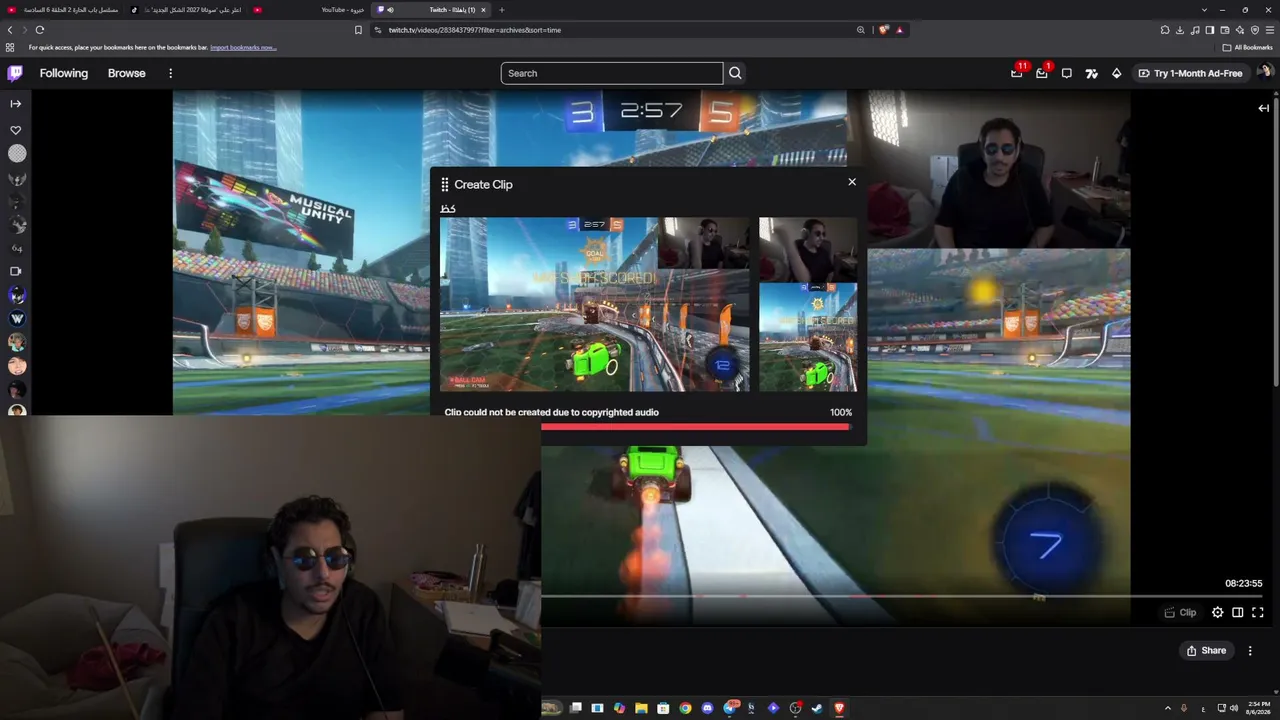Close the Create Clip dialog
Image resolution: width=1280 pixels, height=720 pixels.
point(852,182)
